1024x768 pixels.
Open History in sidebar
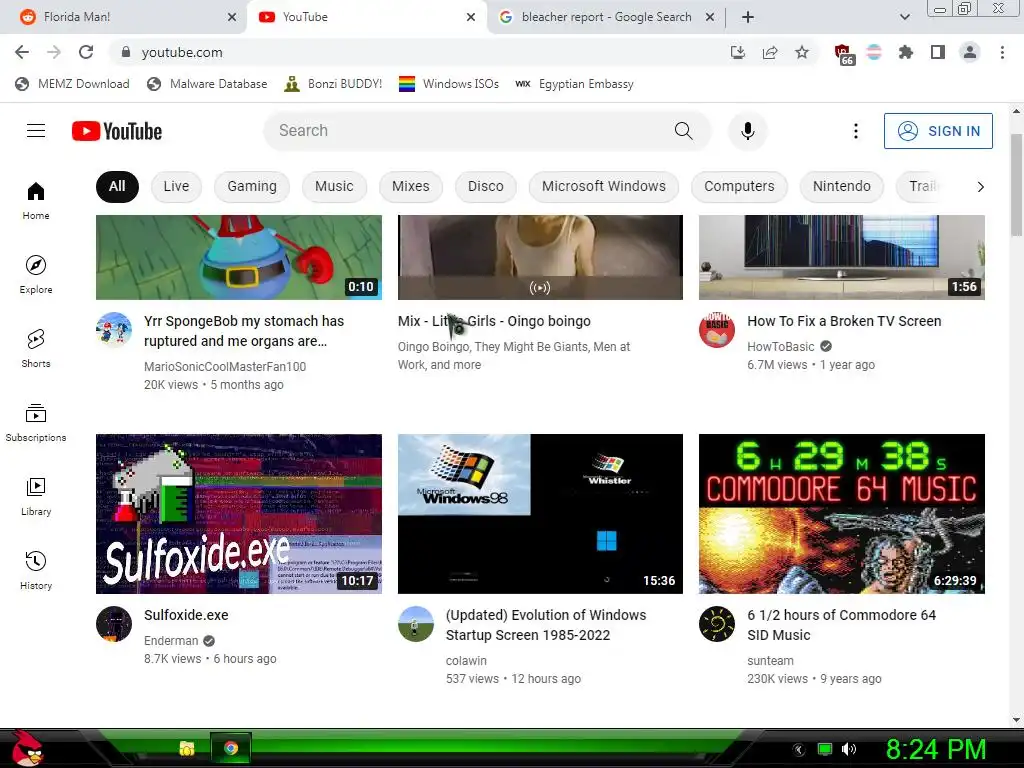[36, 571]
